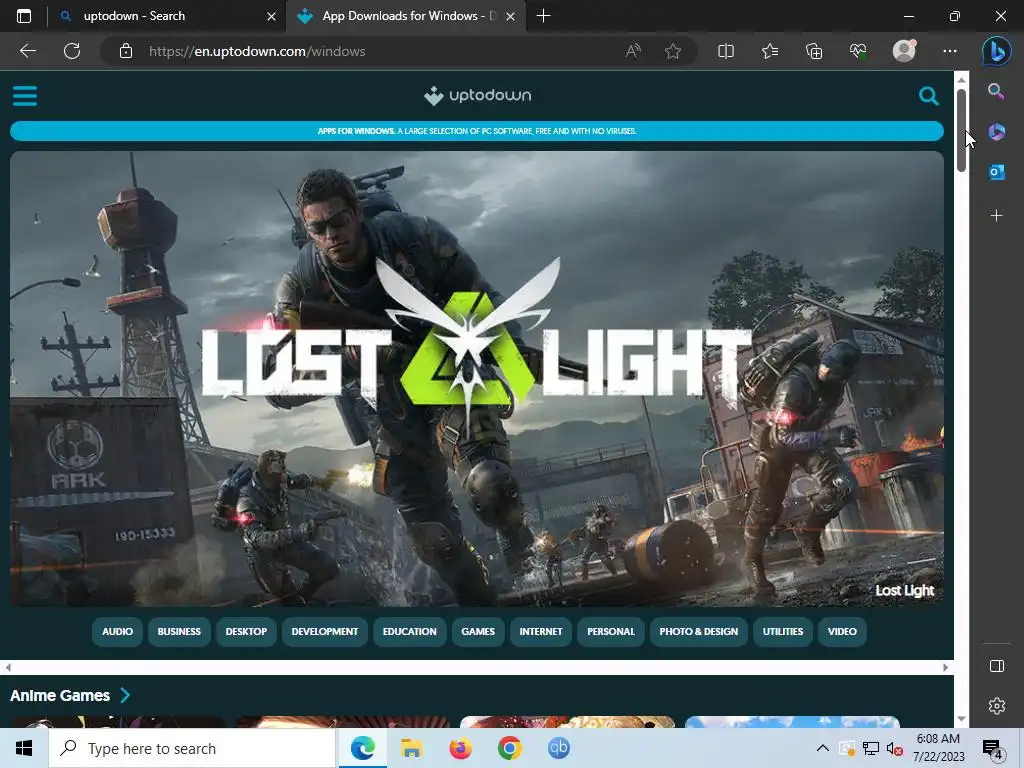Open the tab actions menu
The width and height of the screenshot is (1024, 768).
click(24, 16)
